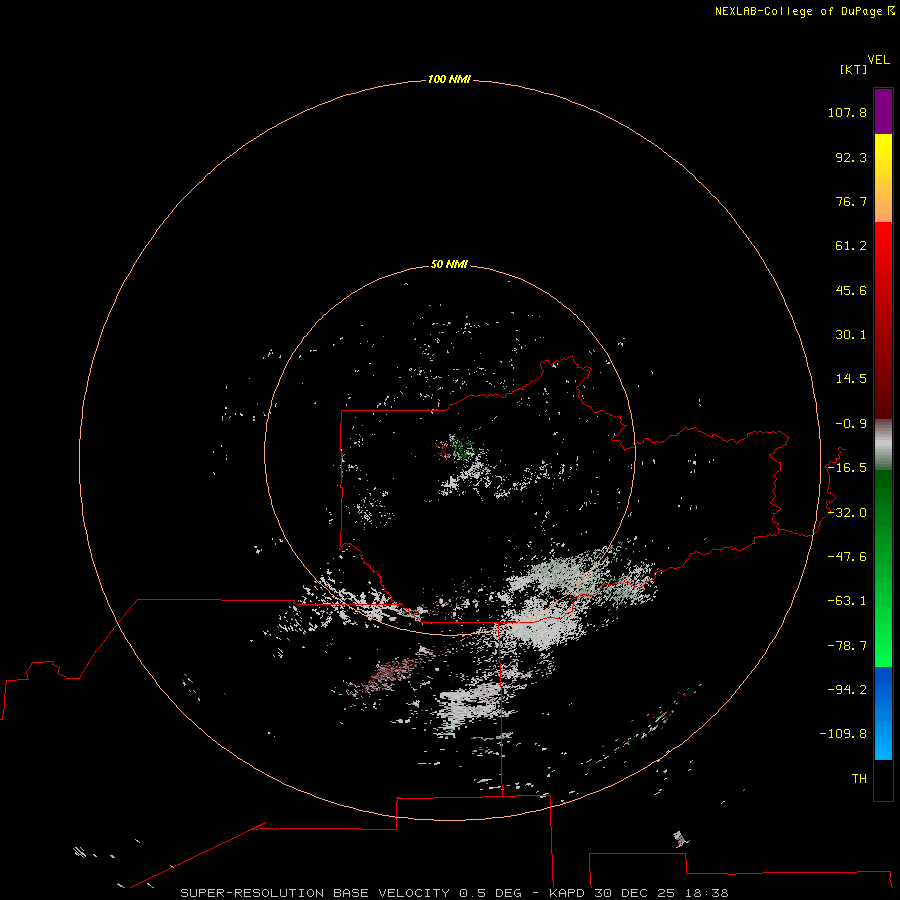Pick the red segment of the velocity scale
Screen dimensions: 900x900
coord(883,320)
